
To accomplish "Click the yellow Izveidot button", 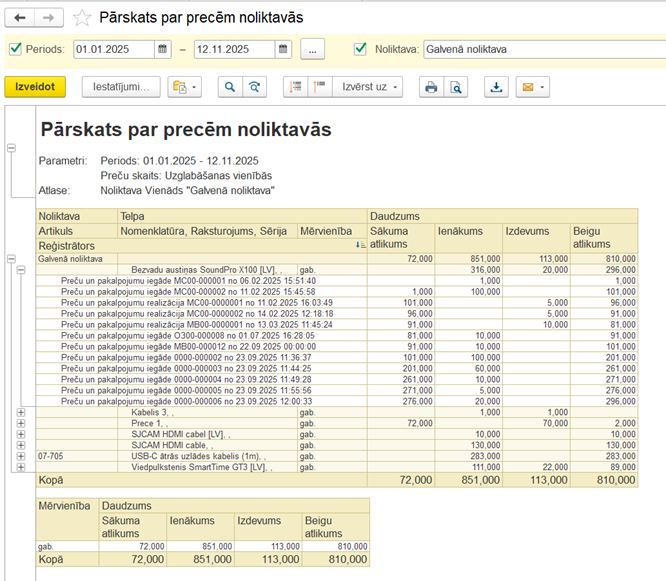I will coord(35,87).
